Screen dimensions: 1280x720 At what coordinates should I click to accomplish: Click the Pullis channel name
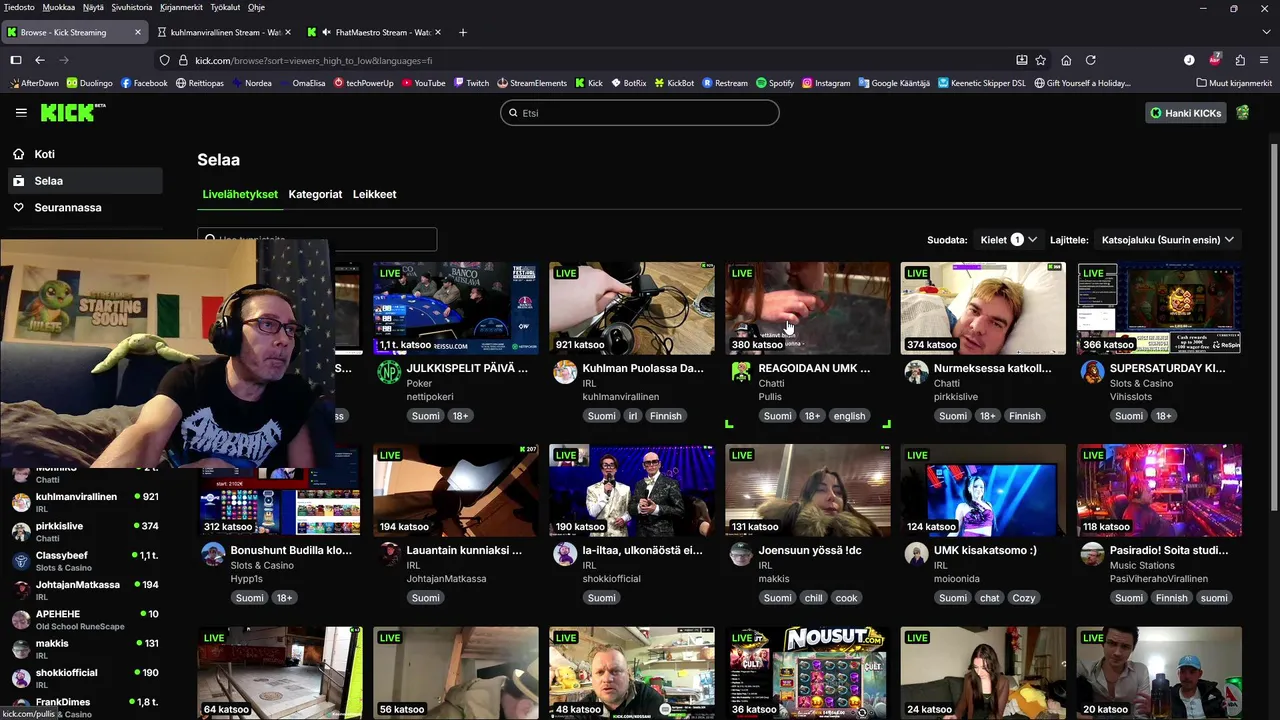click(770, 397)
